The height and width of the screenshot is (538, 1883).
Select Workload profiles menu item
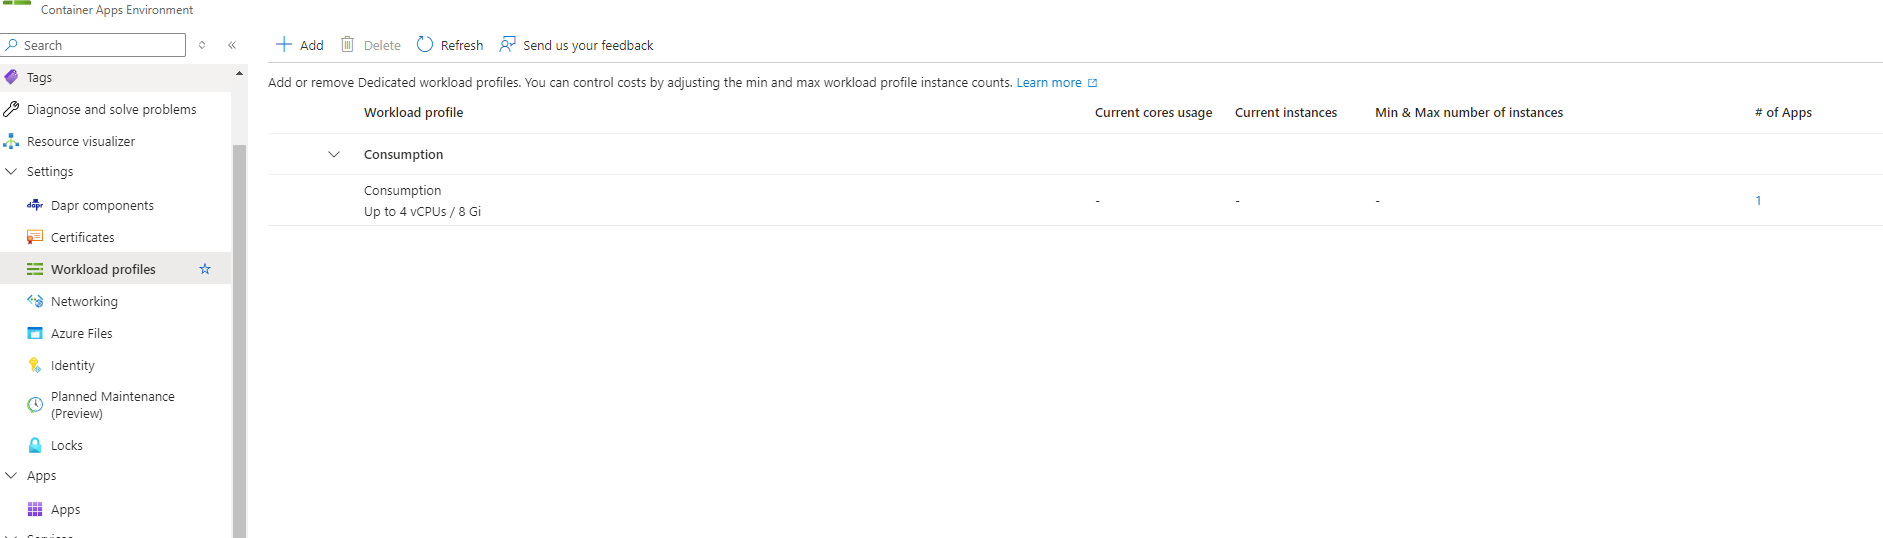click(x=115, y=269)
